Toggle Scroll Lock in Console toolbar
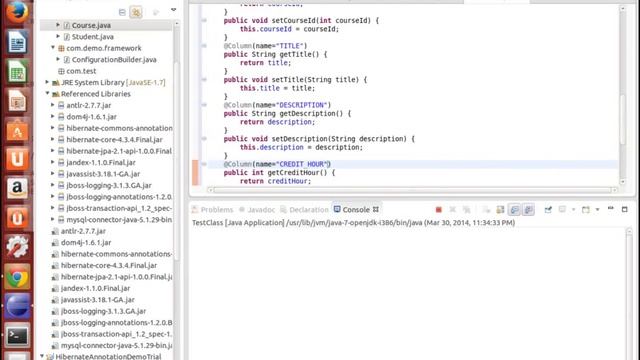This screenshot has height=360, width=640. coord(500,210)
